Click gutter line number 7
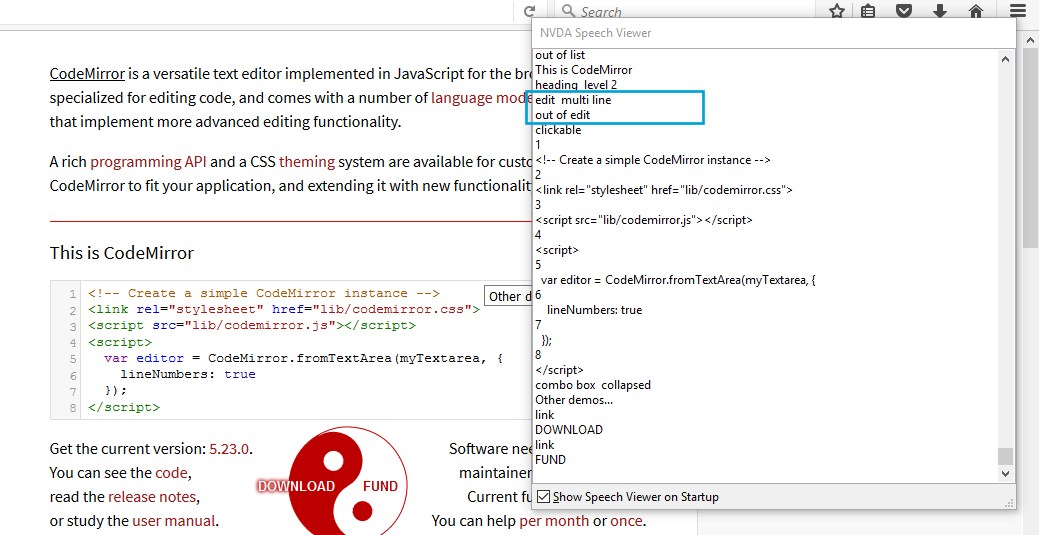 pyautogui.click(x=73, y=392)
